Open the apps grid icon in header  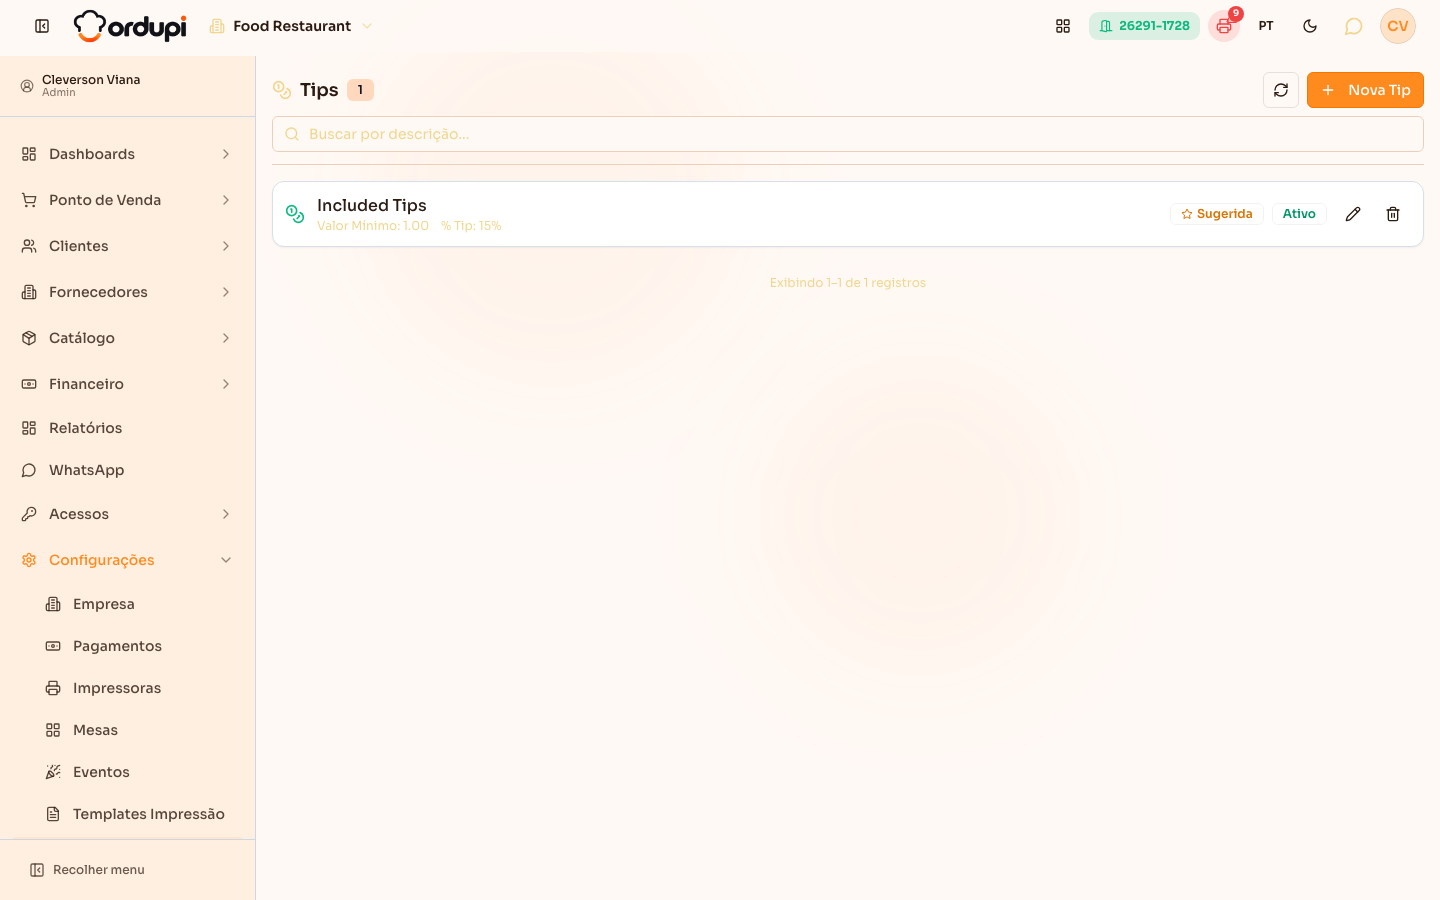[1063, 26]
